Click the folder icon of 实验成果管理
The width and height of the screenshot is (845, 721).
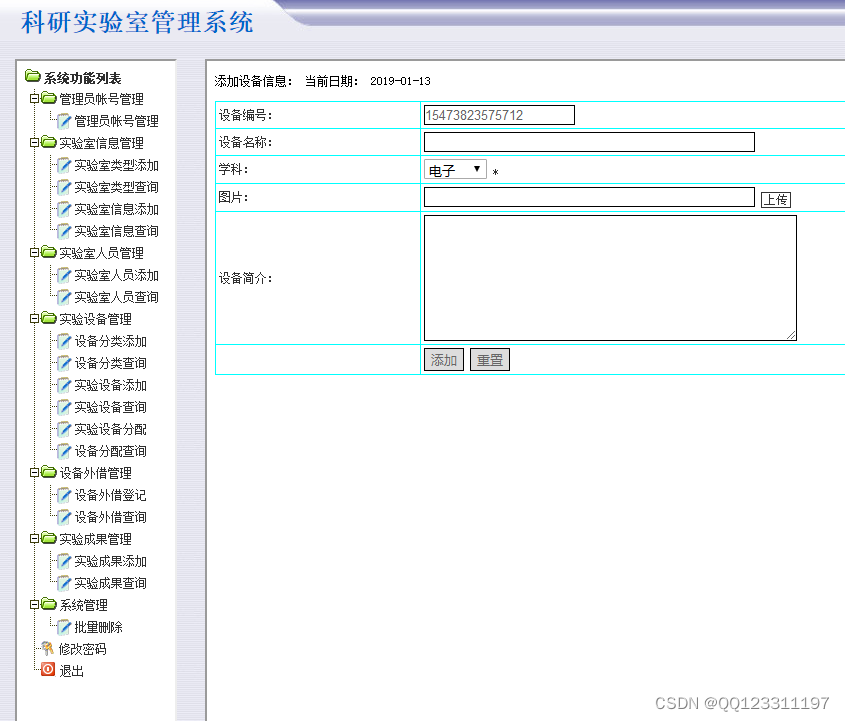click(49, 538)
